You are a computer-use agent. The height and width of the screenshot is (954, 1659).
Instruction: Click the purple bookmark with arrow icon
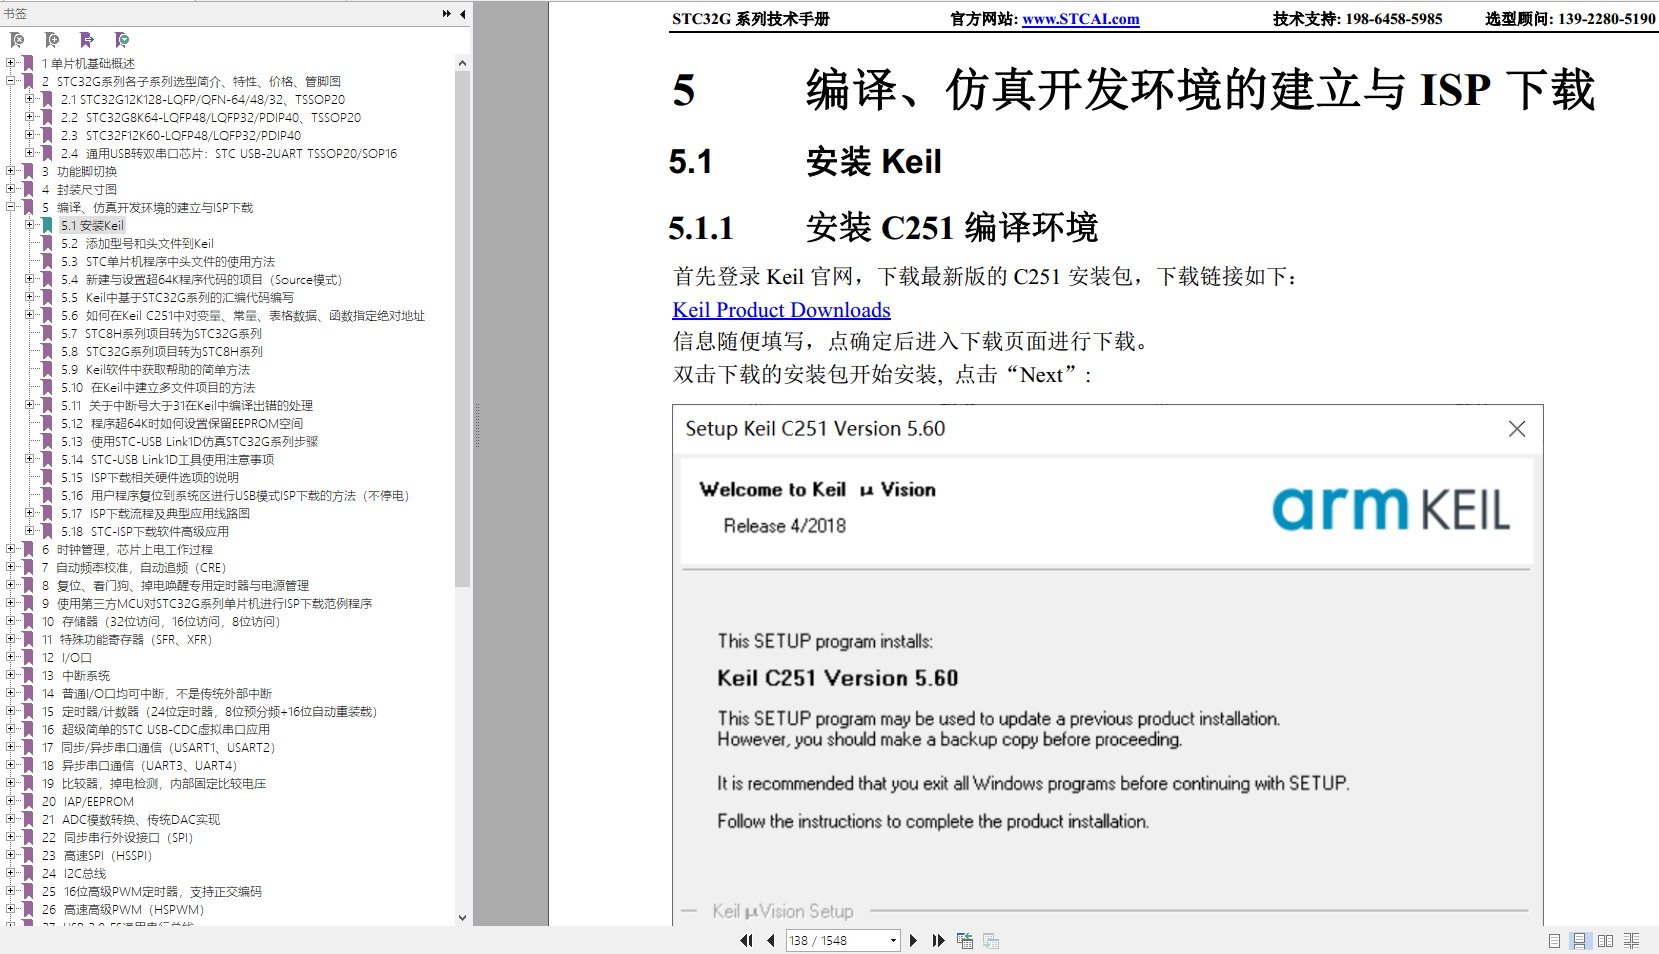[x=87, y=40]
